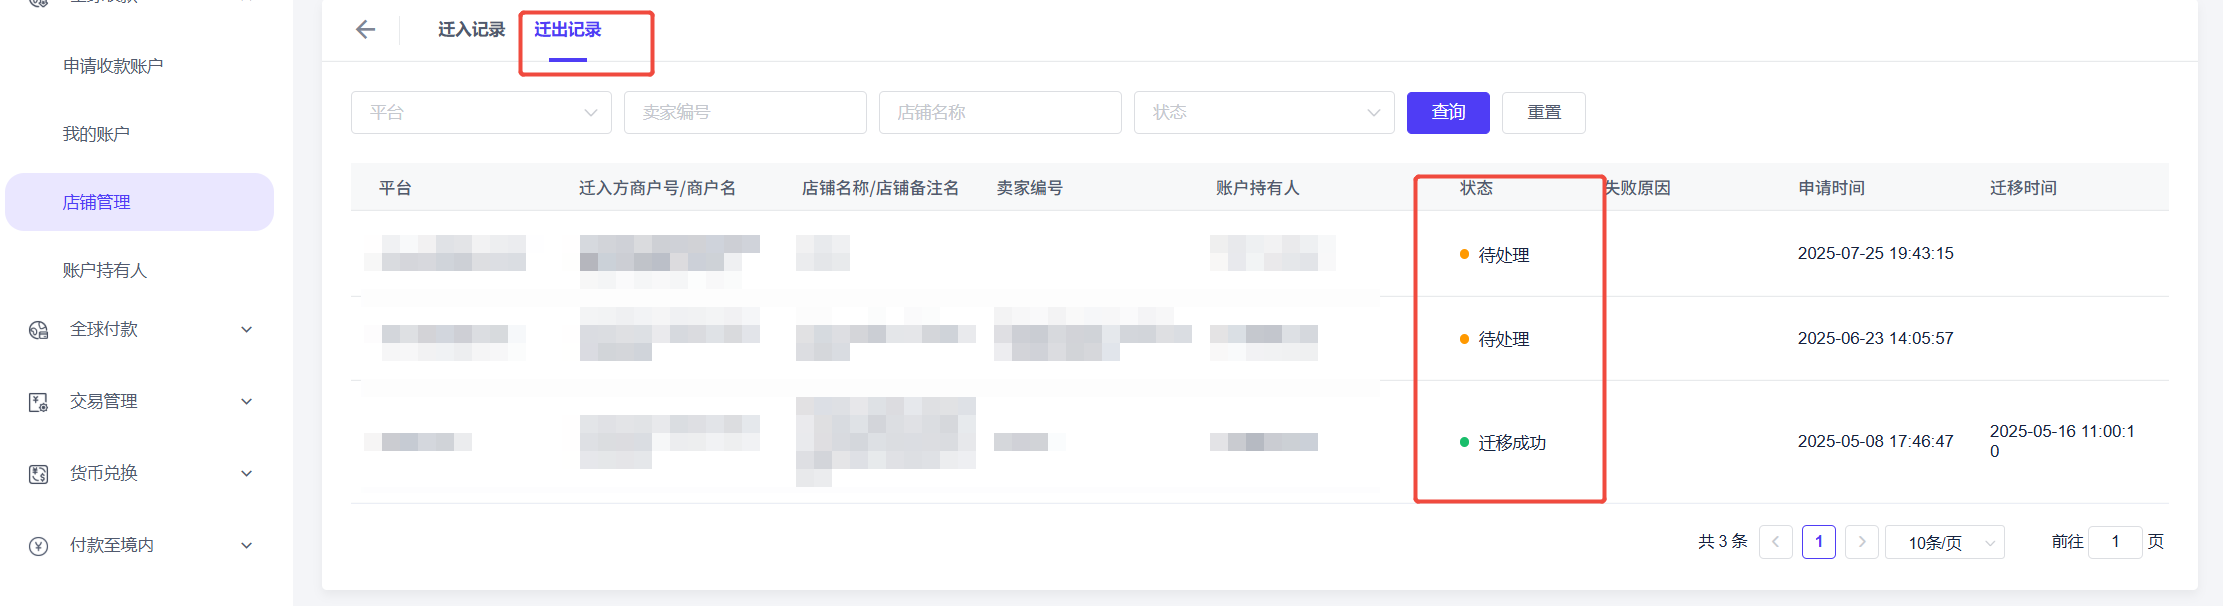The width and height of the screenshot is (2223, 606).
Task: Go to previous page arrow
Action: point(1775,542)
